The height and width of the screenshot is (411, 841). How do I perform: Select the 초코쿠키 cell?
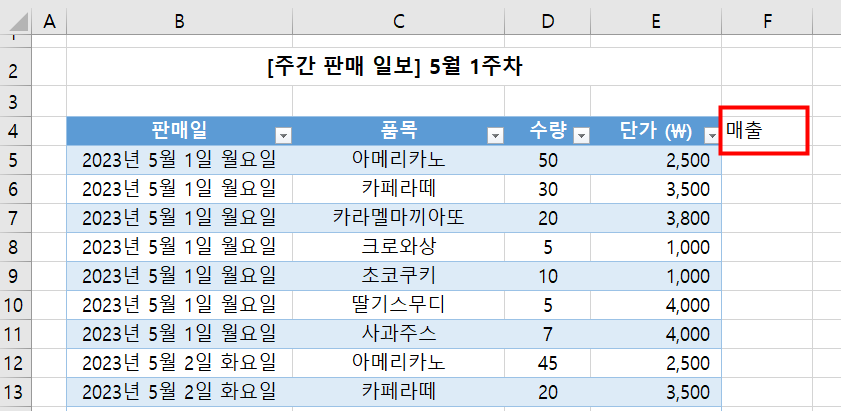point(399,276)
